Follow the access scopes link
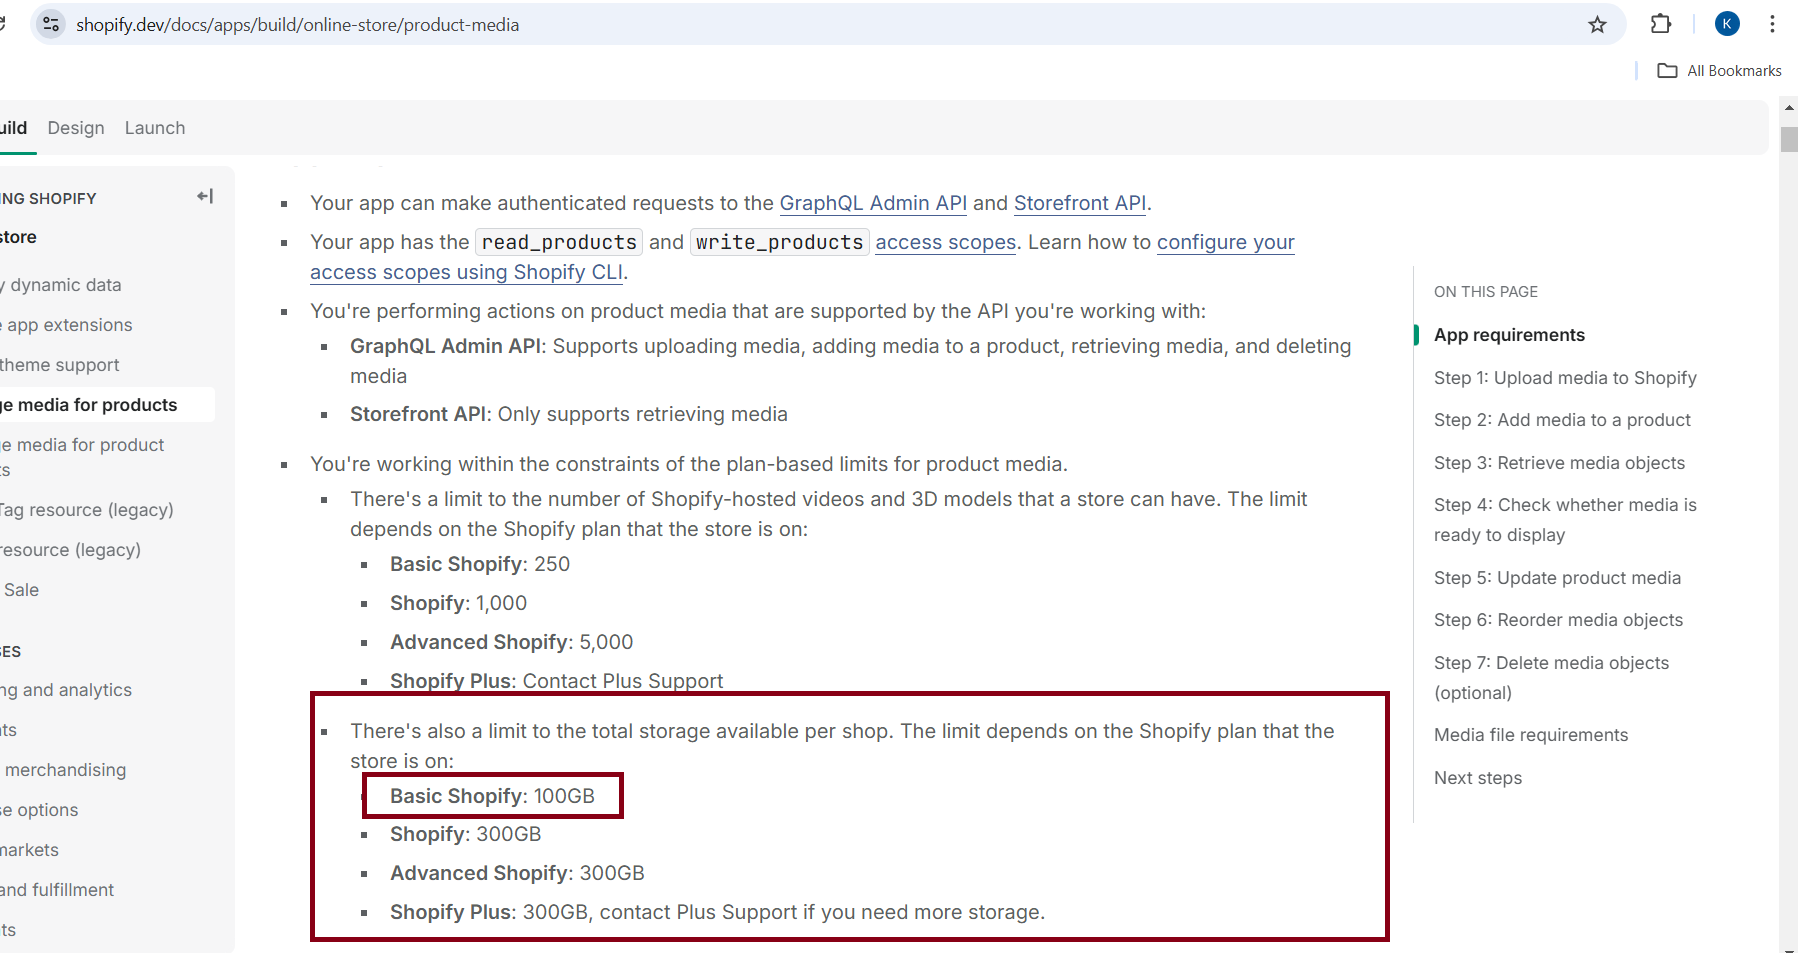The width and height of the screenshot is (1798, 953). (x=945, y=242)
